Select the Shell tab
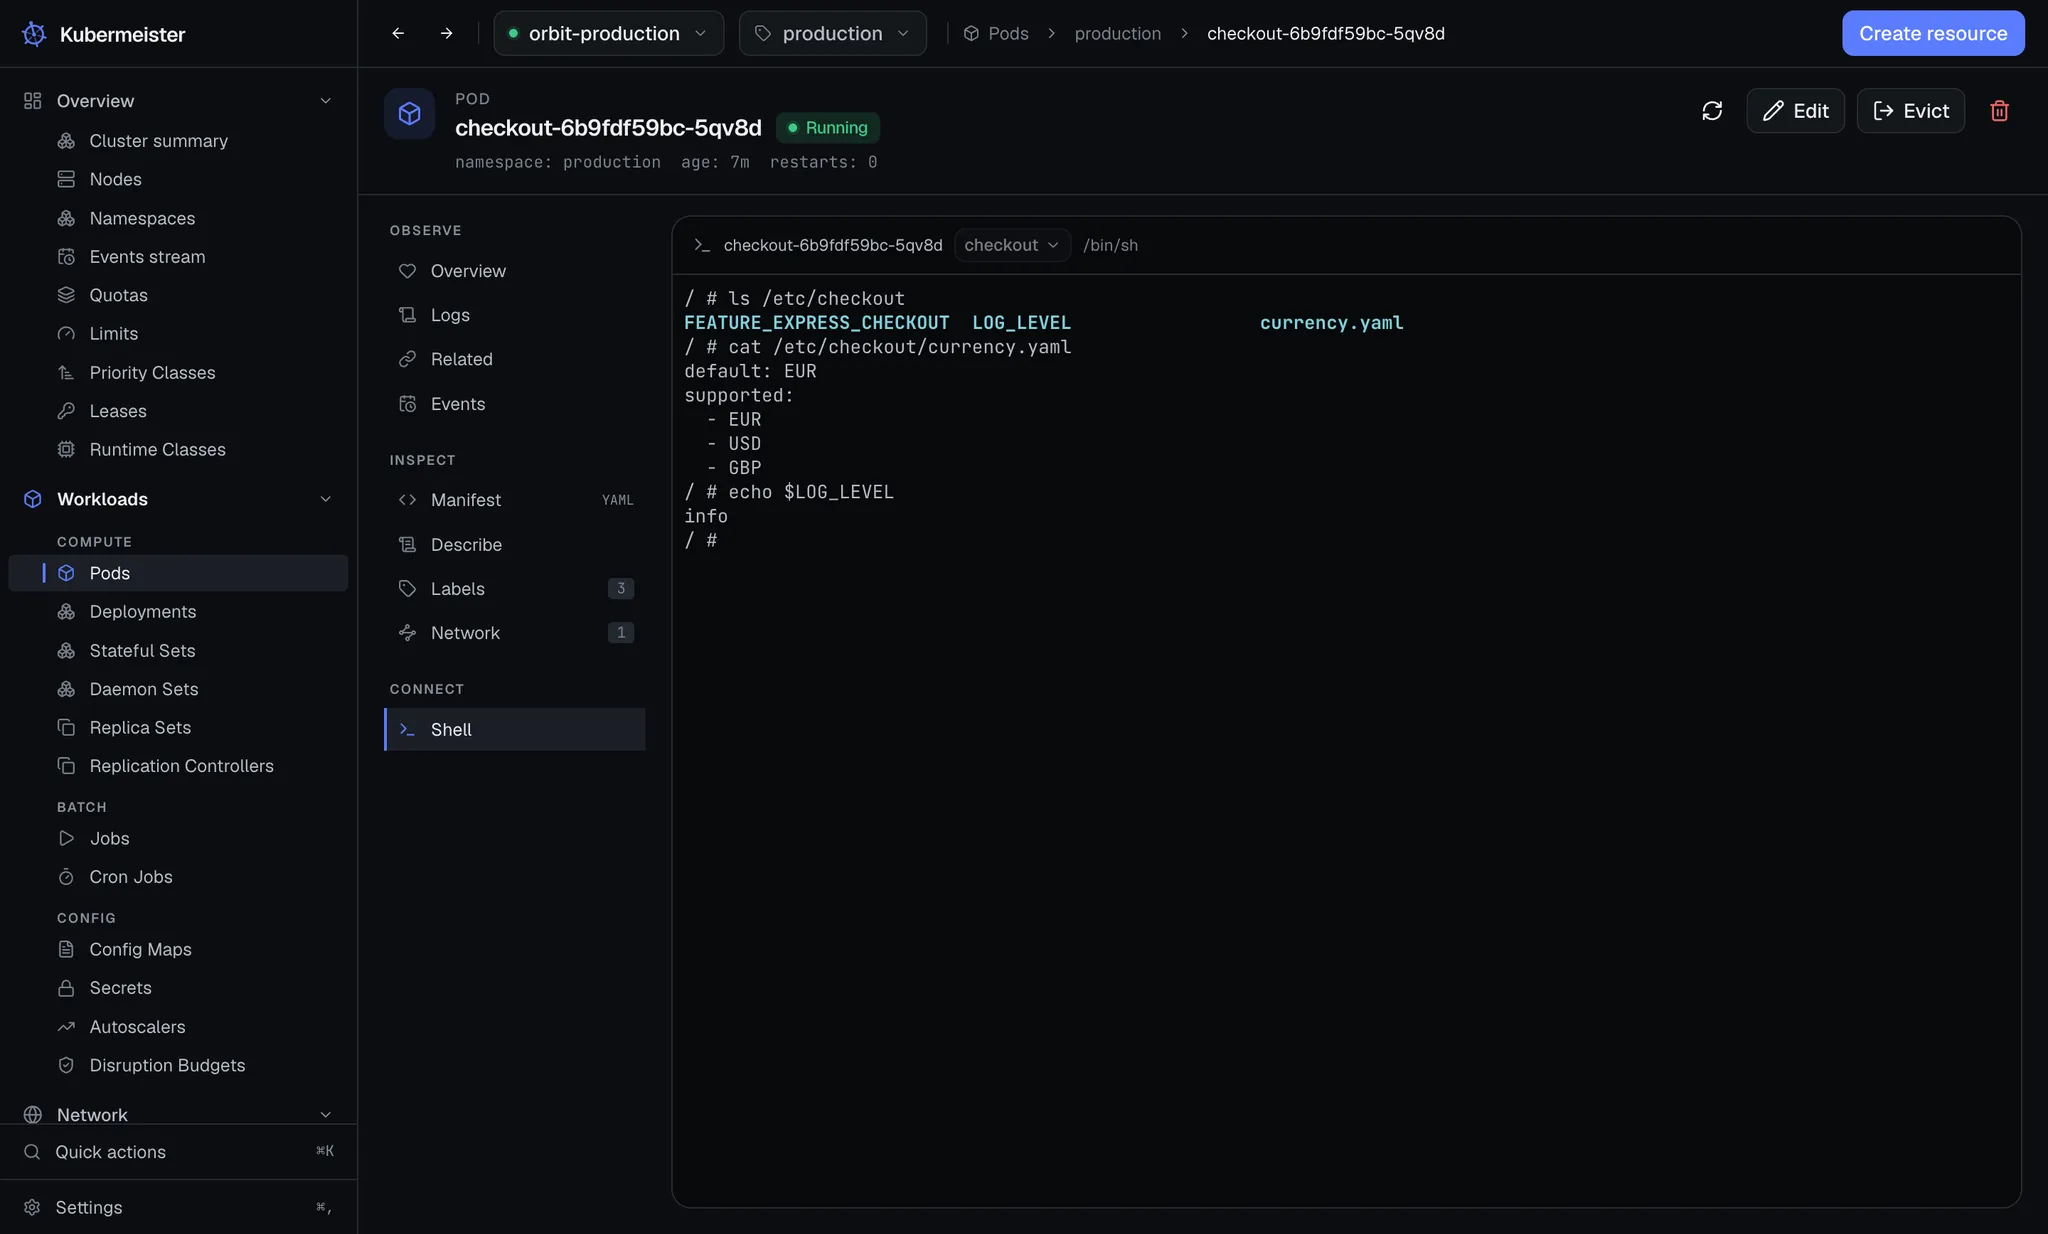This screenshot has width=2048, height=1234. tap(514, 730)
